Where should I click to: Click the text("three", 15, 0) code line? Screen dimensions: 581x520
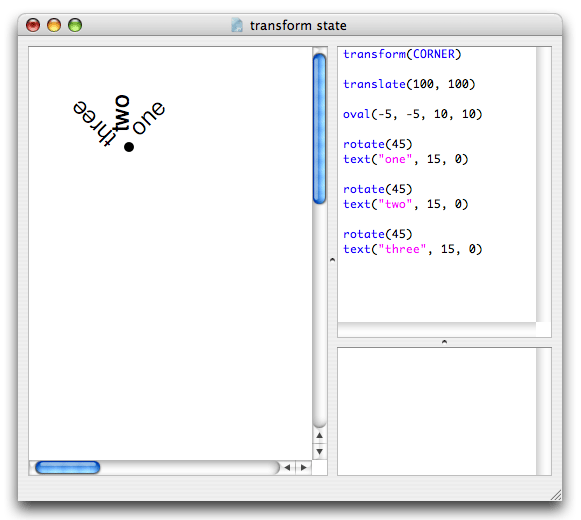[412, 249]
